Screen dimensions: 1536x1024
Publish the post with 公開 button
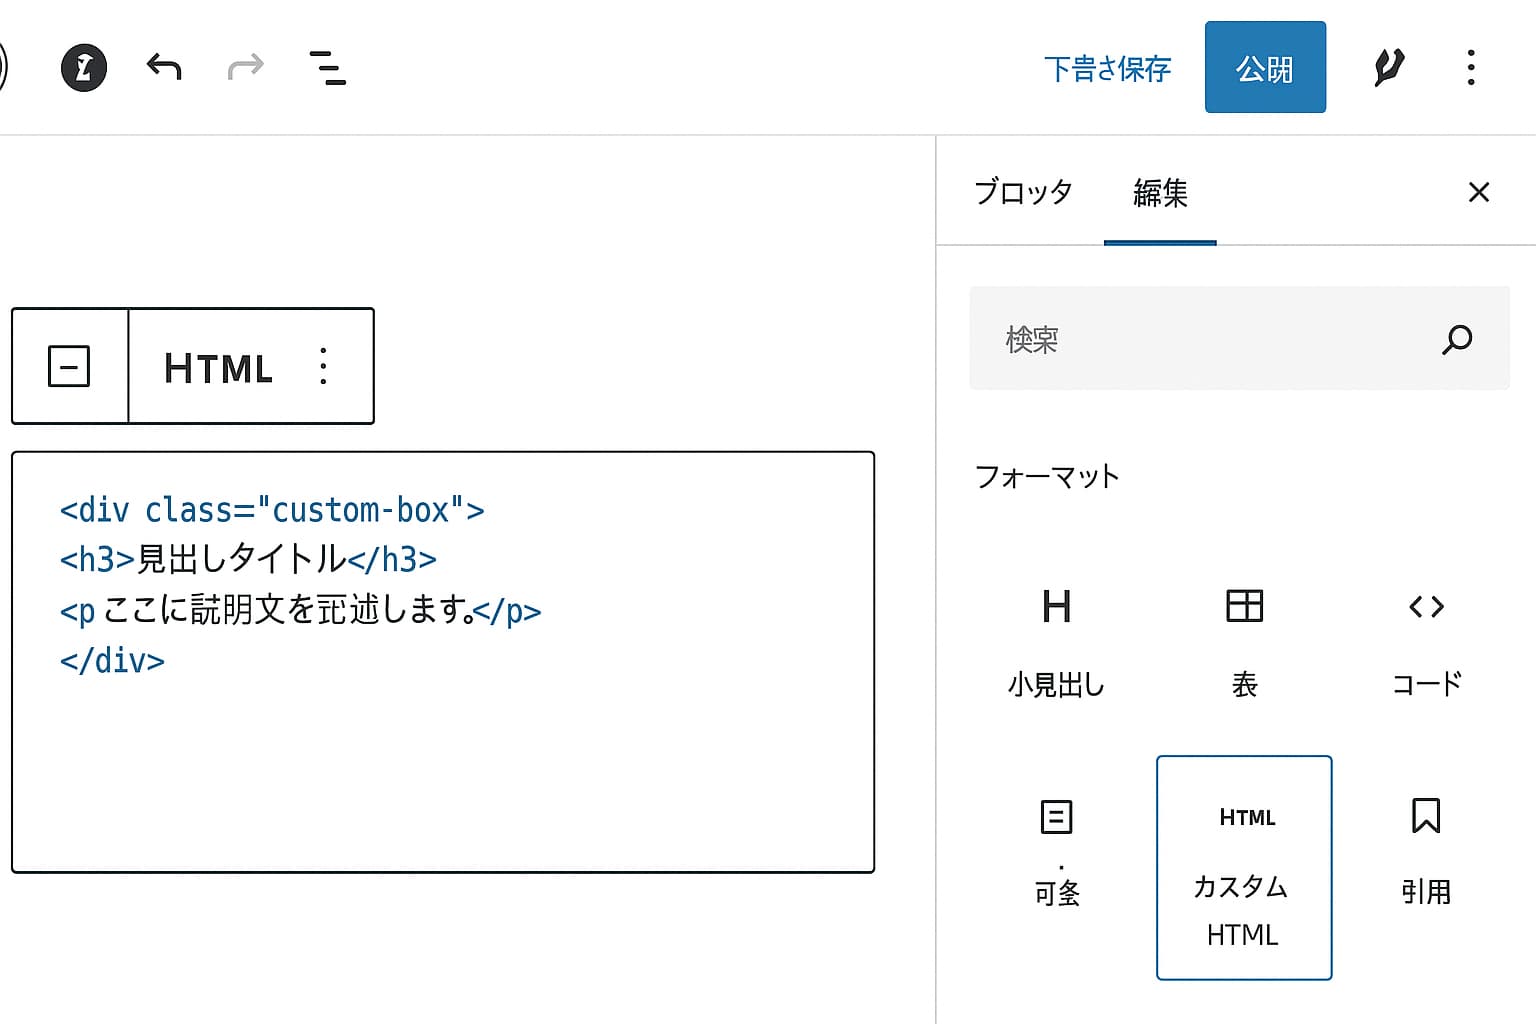[x=1265, y=67]
